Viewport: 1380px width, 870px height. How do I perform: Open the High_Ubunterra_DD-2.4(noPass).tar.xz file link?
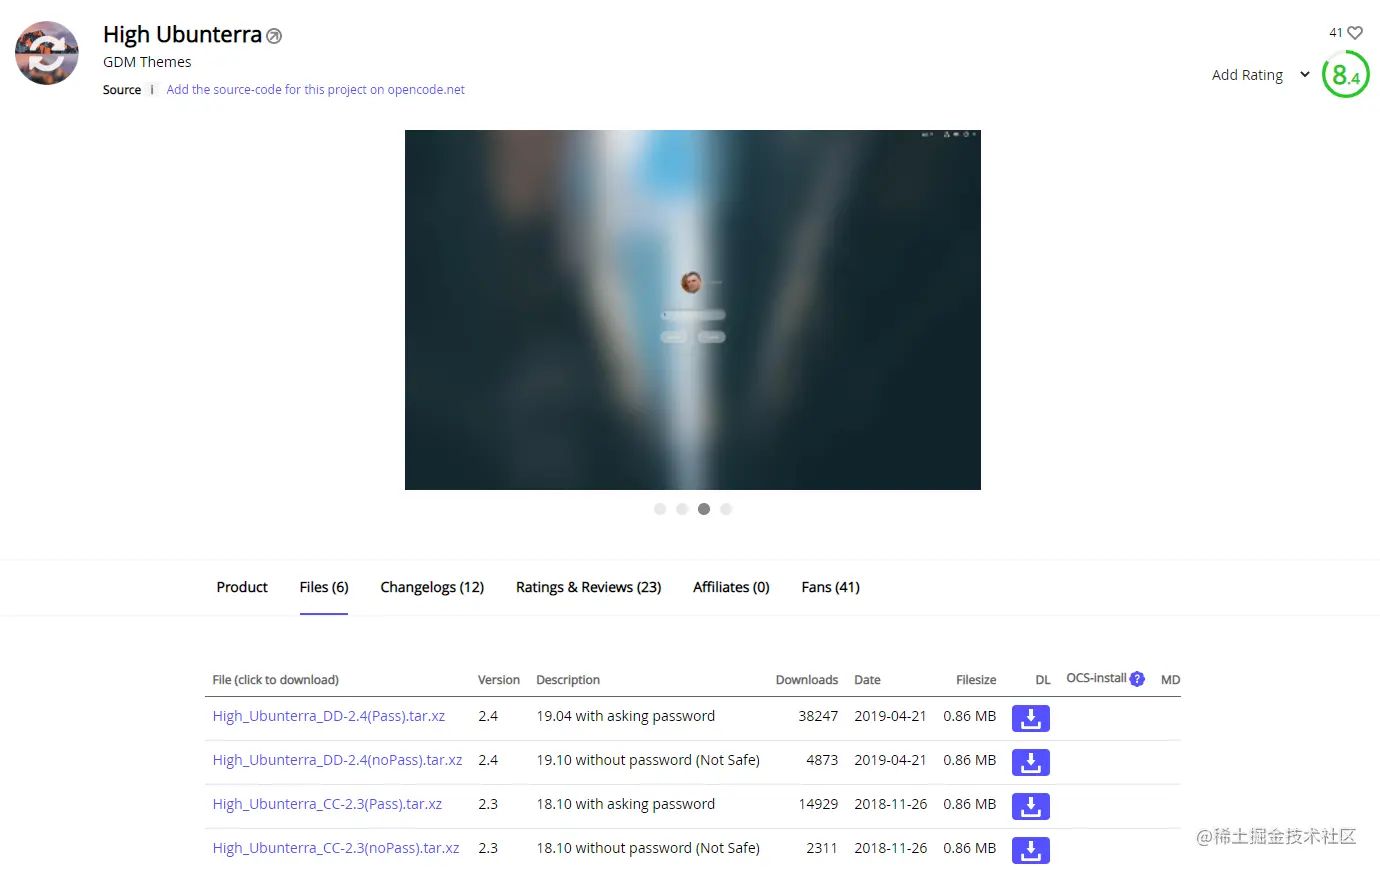[337, 760]
